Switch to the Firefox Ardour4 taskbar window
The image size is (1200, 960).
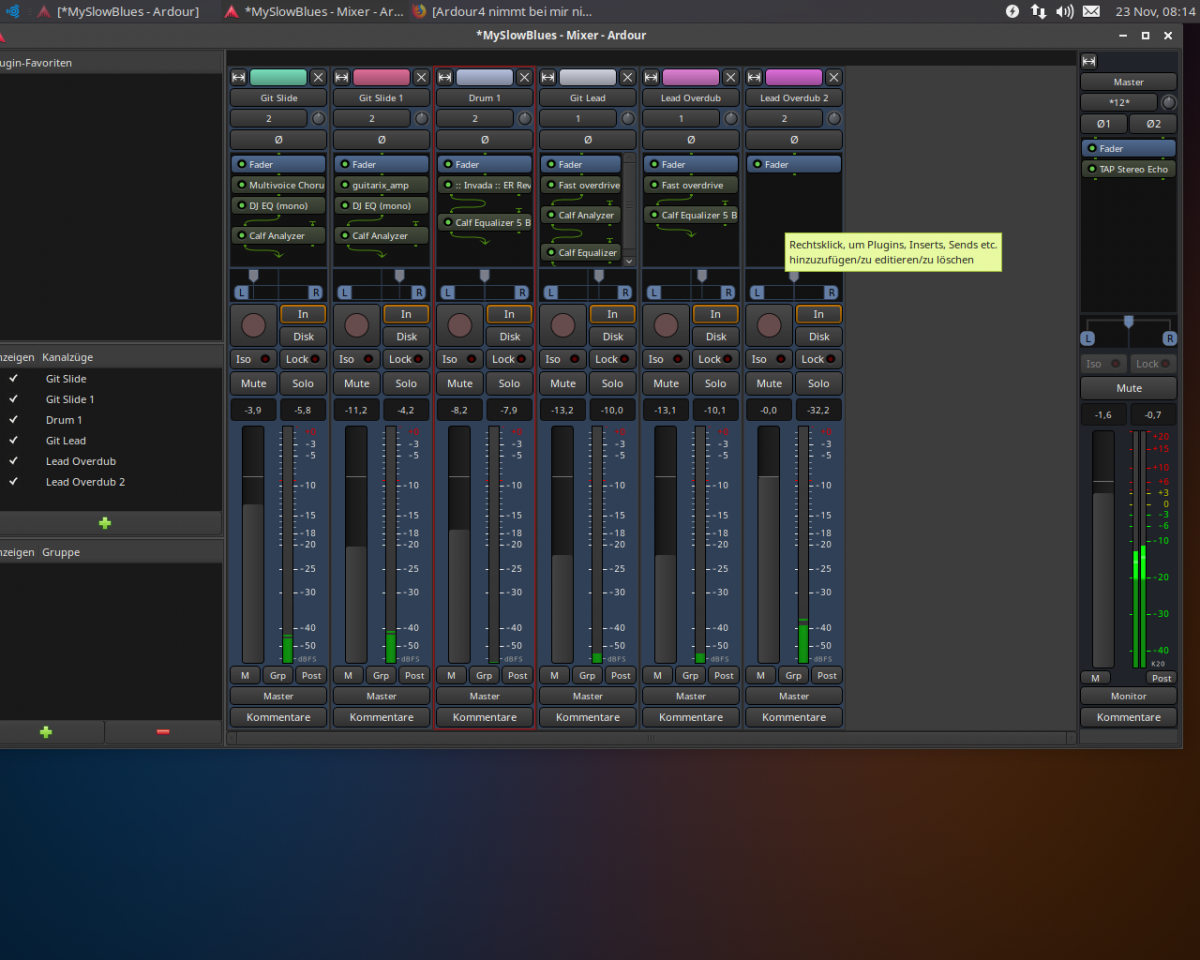(x=501, y=11)
